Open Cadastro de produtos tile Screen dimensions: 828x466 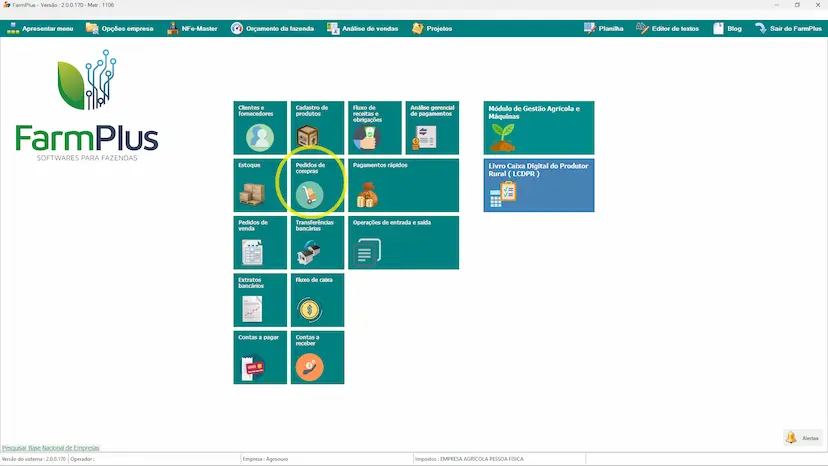coord(317,128)
